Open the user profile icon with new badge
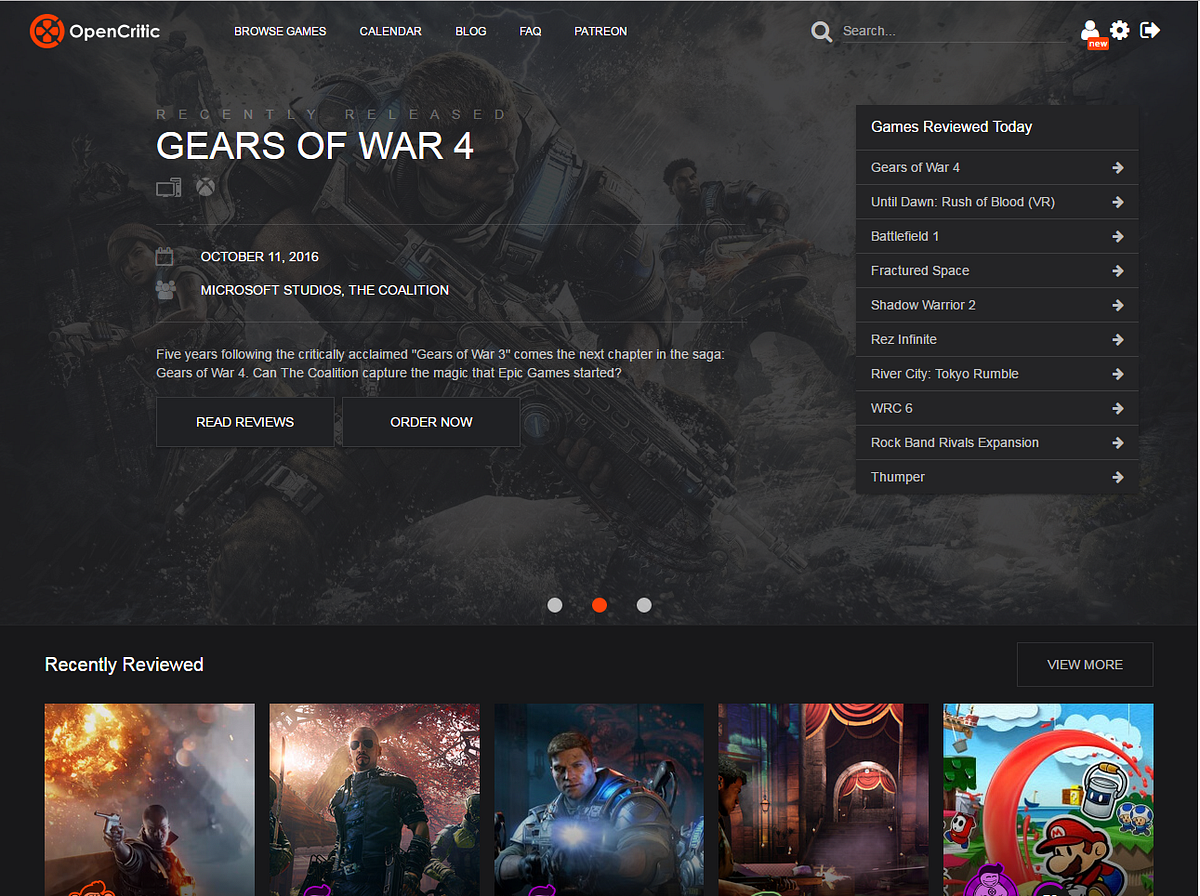1200x896 pixels. coord(1090,30)
